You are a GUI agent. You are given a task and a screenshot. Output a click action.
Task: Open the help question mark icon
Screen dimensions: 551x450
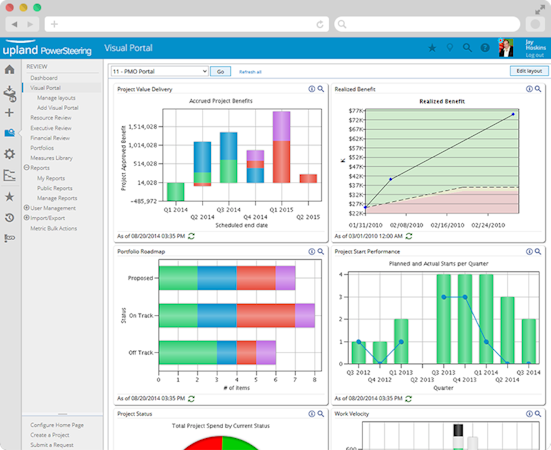(x=485, y=48)
